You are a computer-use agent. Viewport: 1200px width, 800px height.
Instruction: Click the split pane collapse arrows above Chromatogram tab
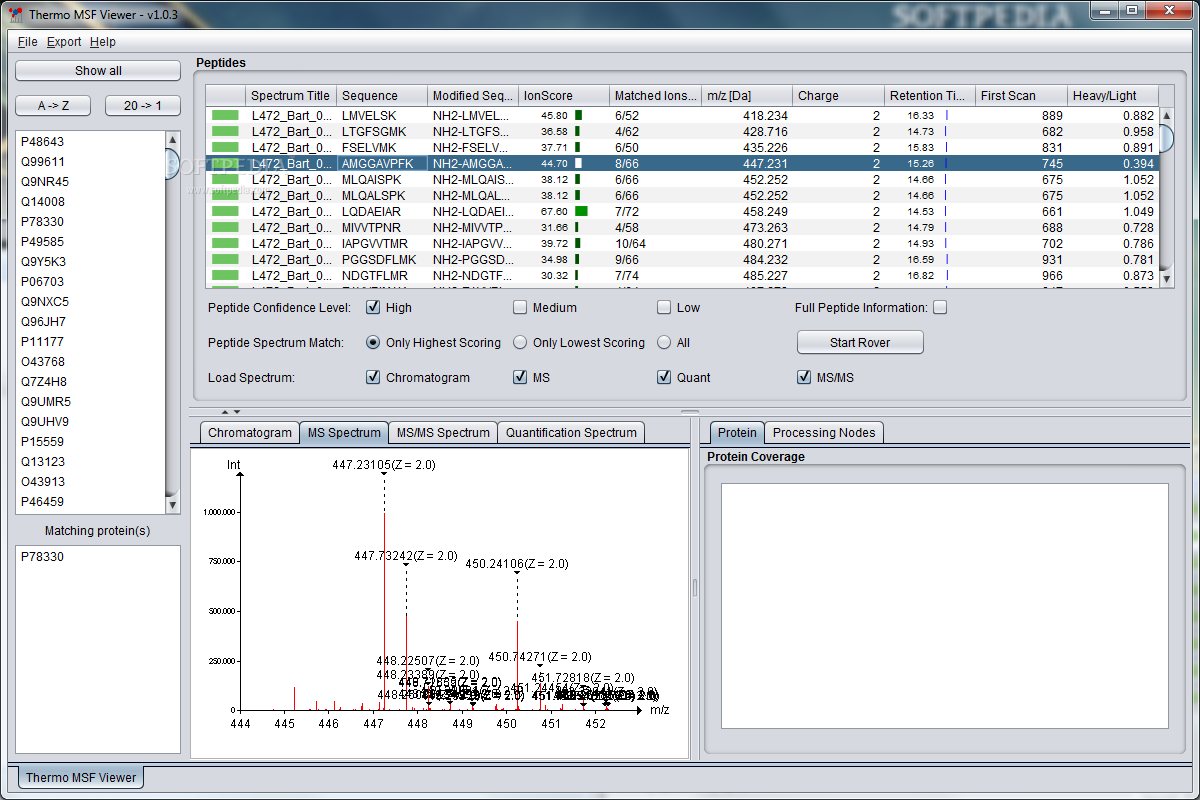pyautogui.click(x=231, y=412)
